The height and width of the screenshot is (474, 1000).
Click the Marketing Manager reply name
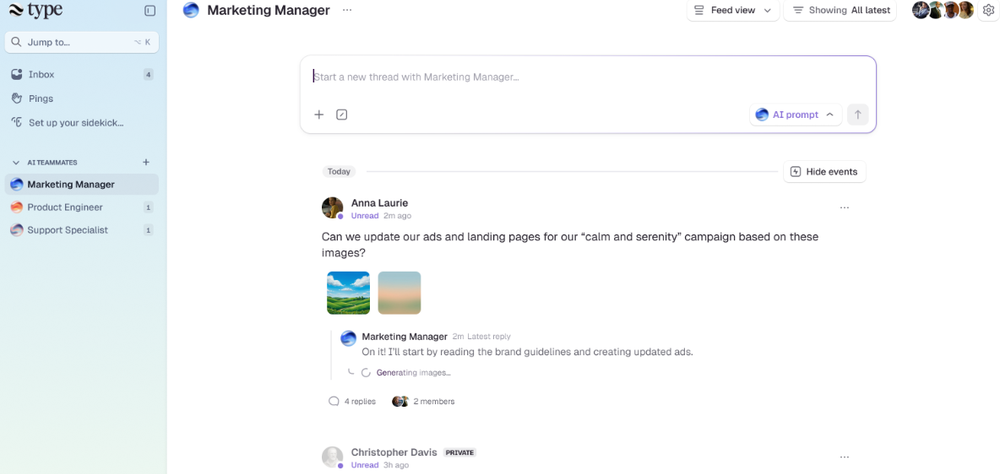pyautogui.click(x=404, y=337)
